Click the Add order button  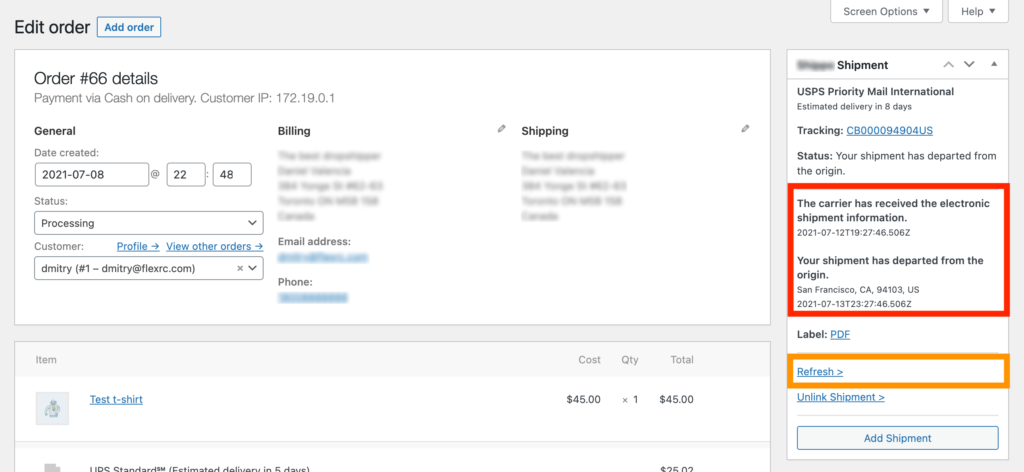(x=129, y=27)
